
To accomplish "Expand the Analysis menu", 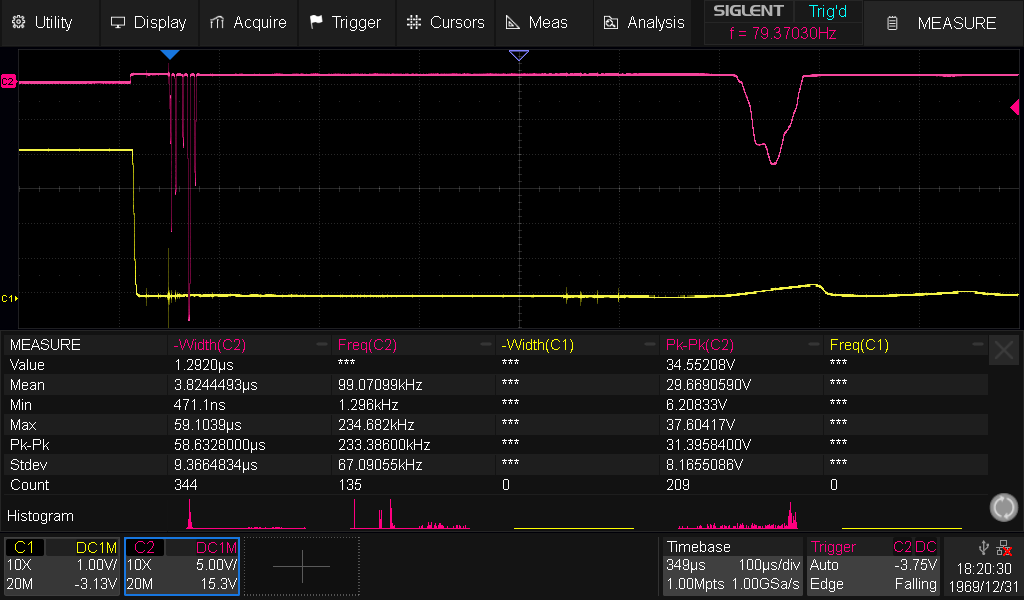I will pos(644,22).
